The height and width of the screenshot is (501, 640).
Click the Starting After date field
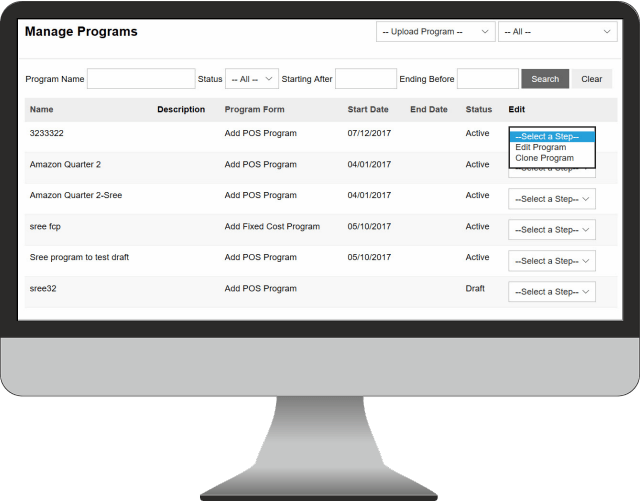click(x=366, y=79)
